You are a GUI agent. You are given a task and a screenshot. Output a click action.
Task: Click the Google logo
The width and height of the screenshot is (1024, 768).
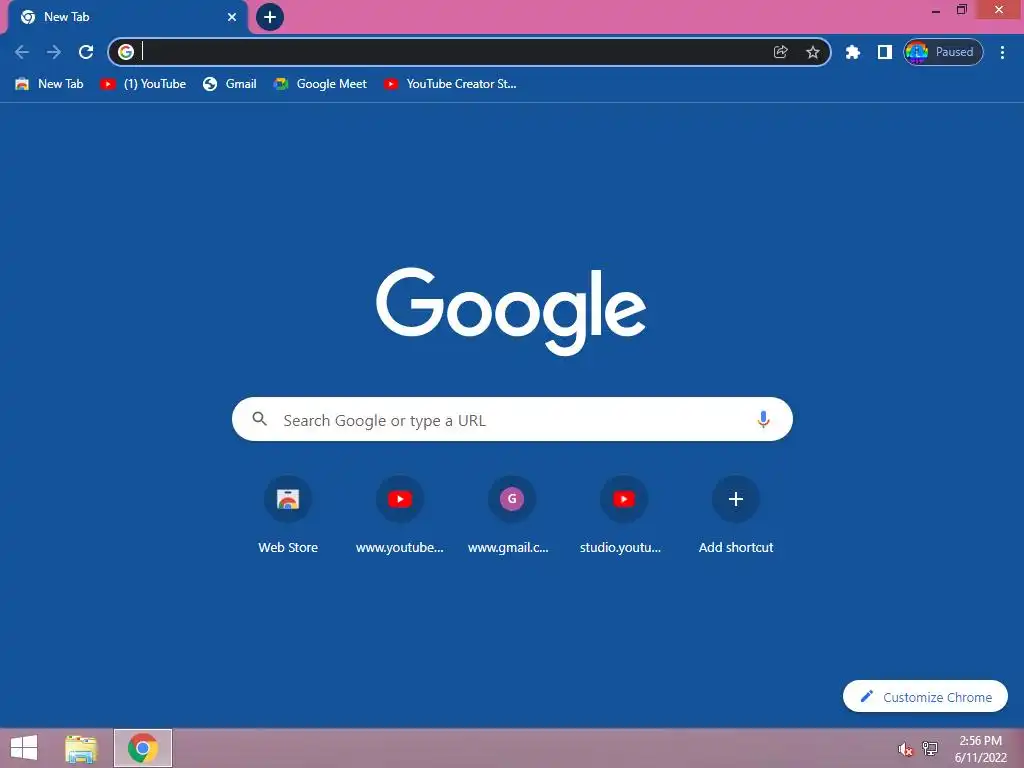(511, 311)
